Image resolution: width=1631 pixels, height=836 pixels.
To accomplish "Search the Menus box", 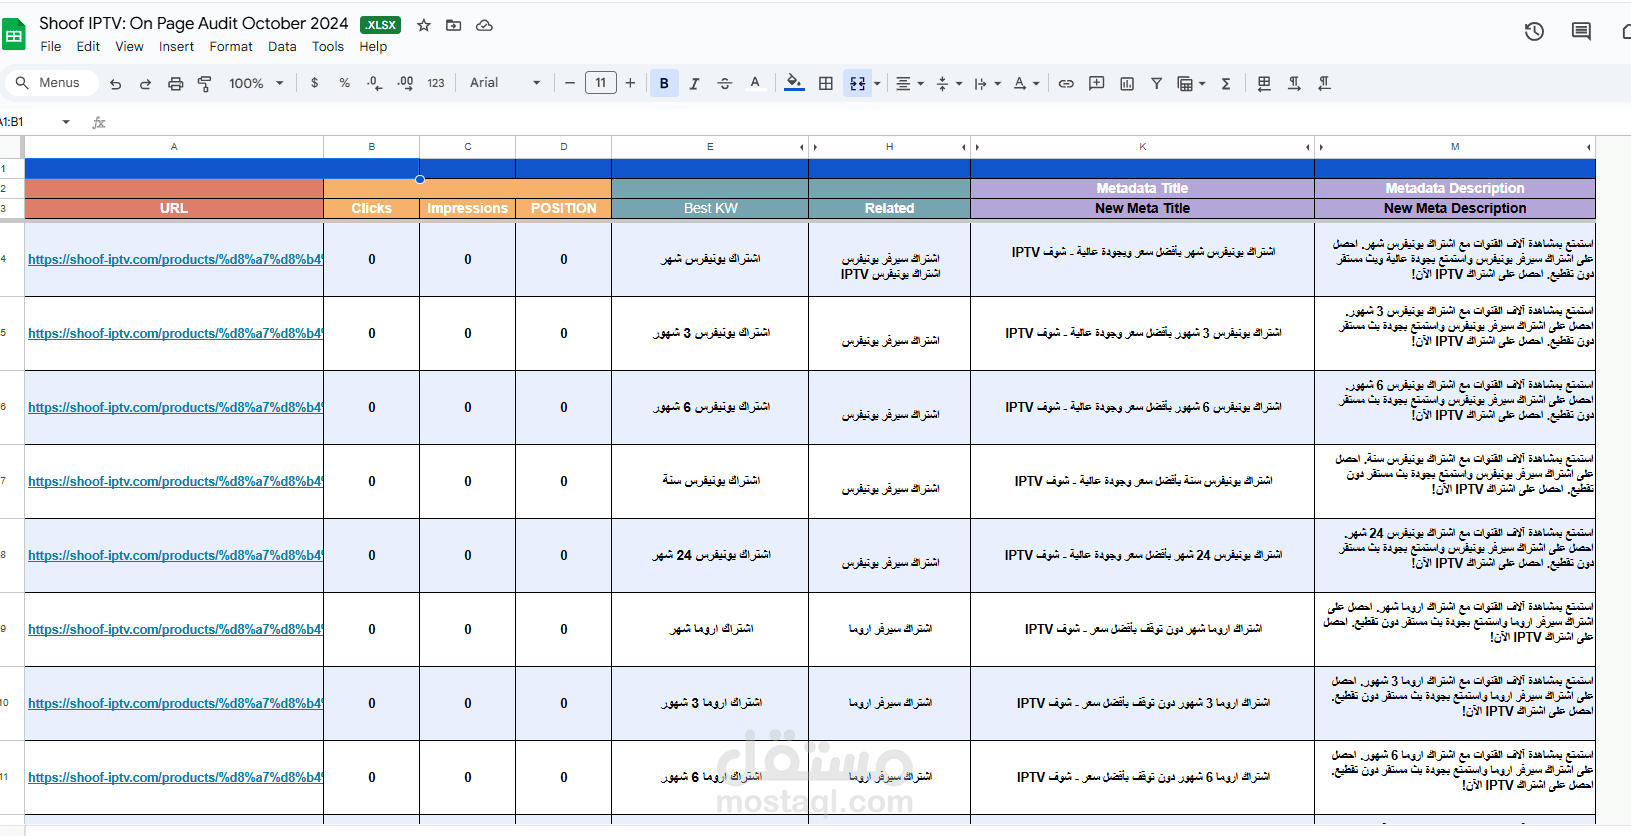I will coord(50,83).
